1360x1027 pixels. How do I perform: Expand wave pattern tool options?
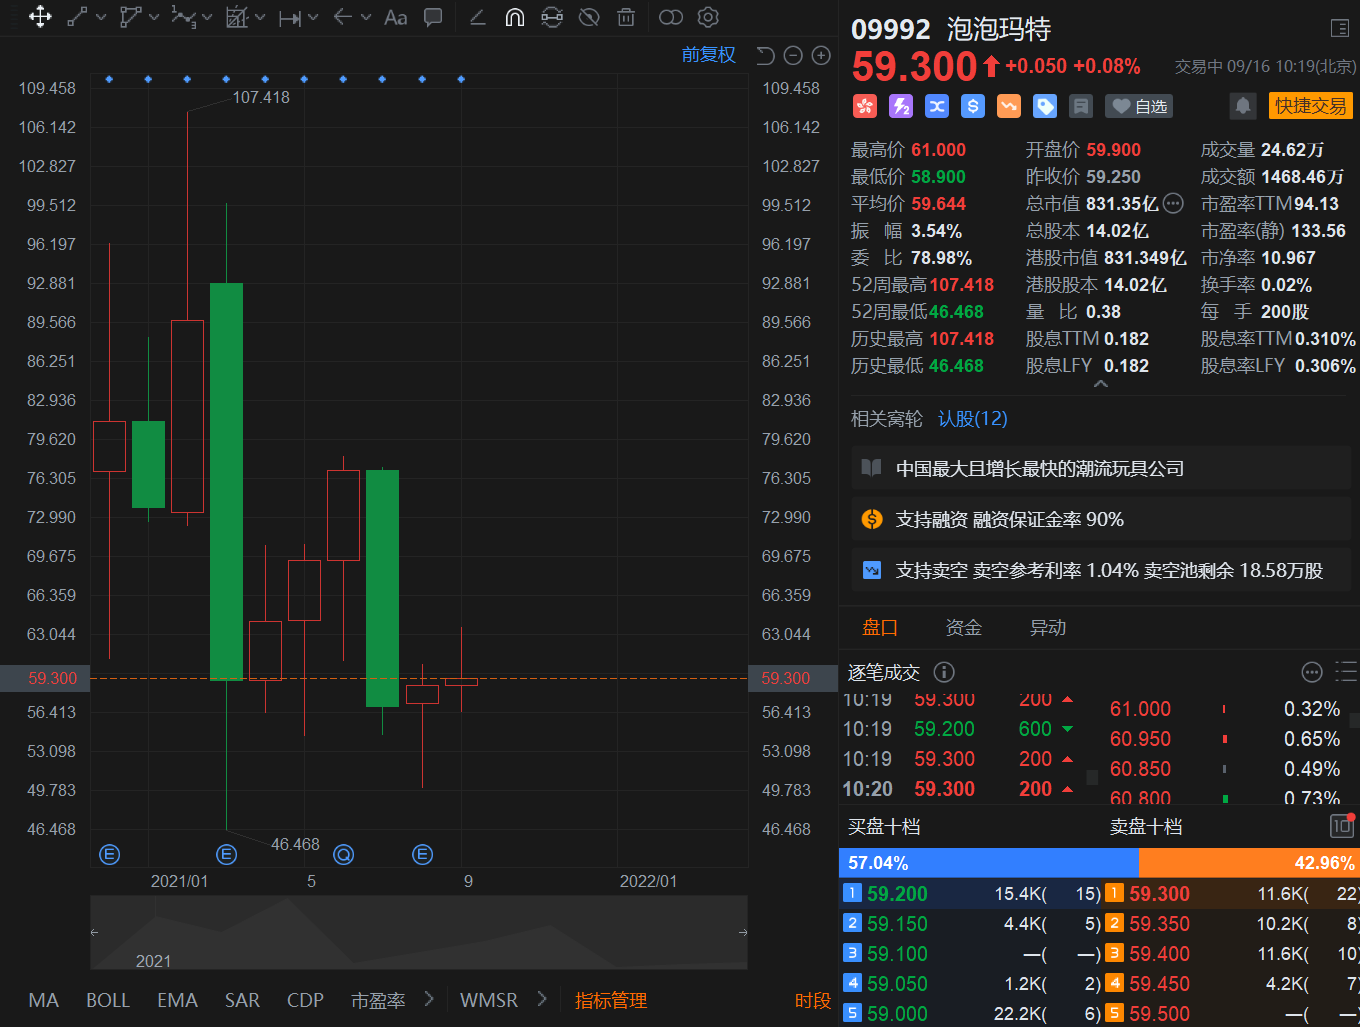[x=207, y=17]
